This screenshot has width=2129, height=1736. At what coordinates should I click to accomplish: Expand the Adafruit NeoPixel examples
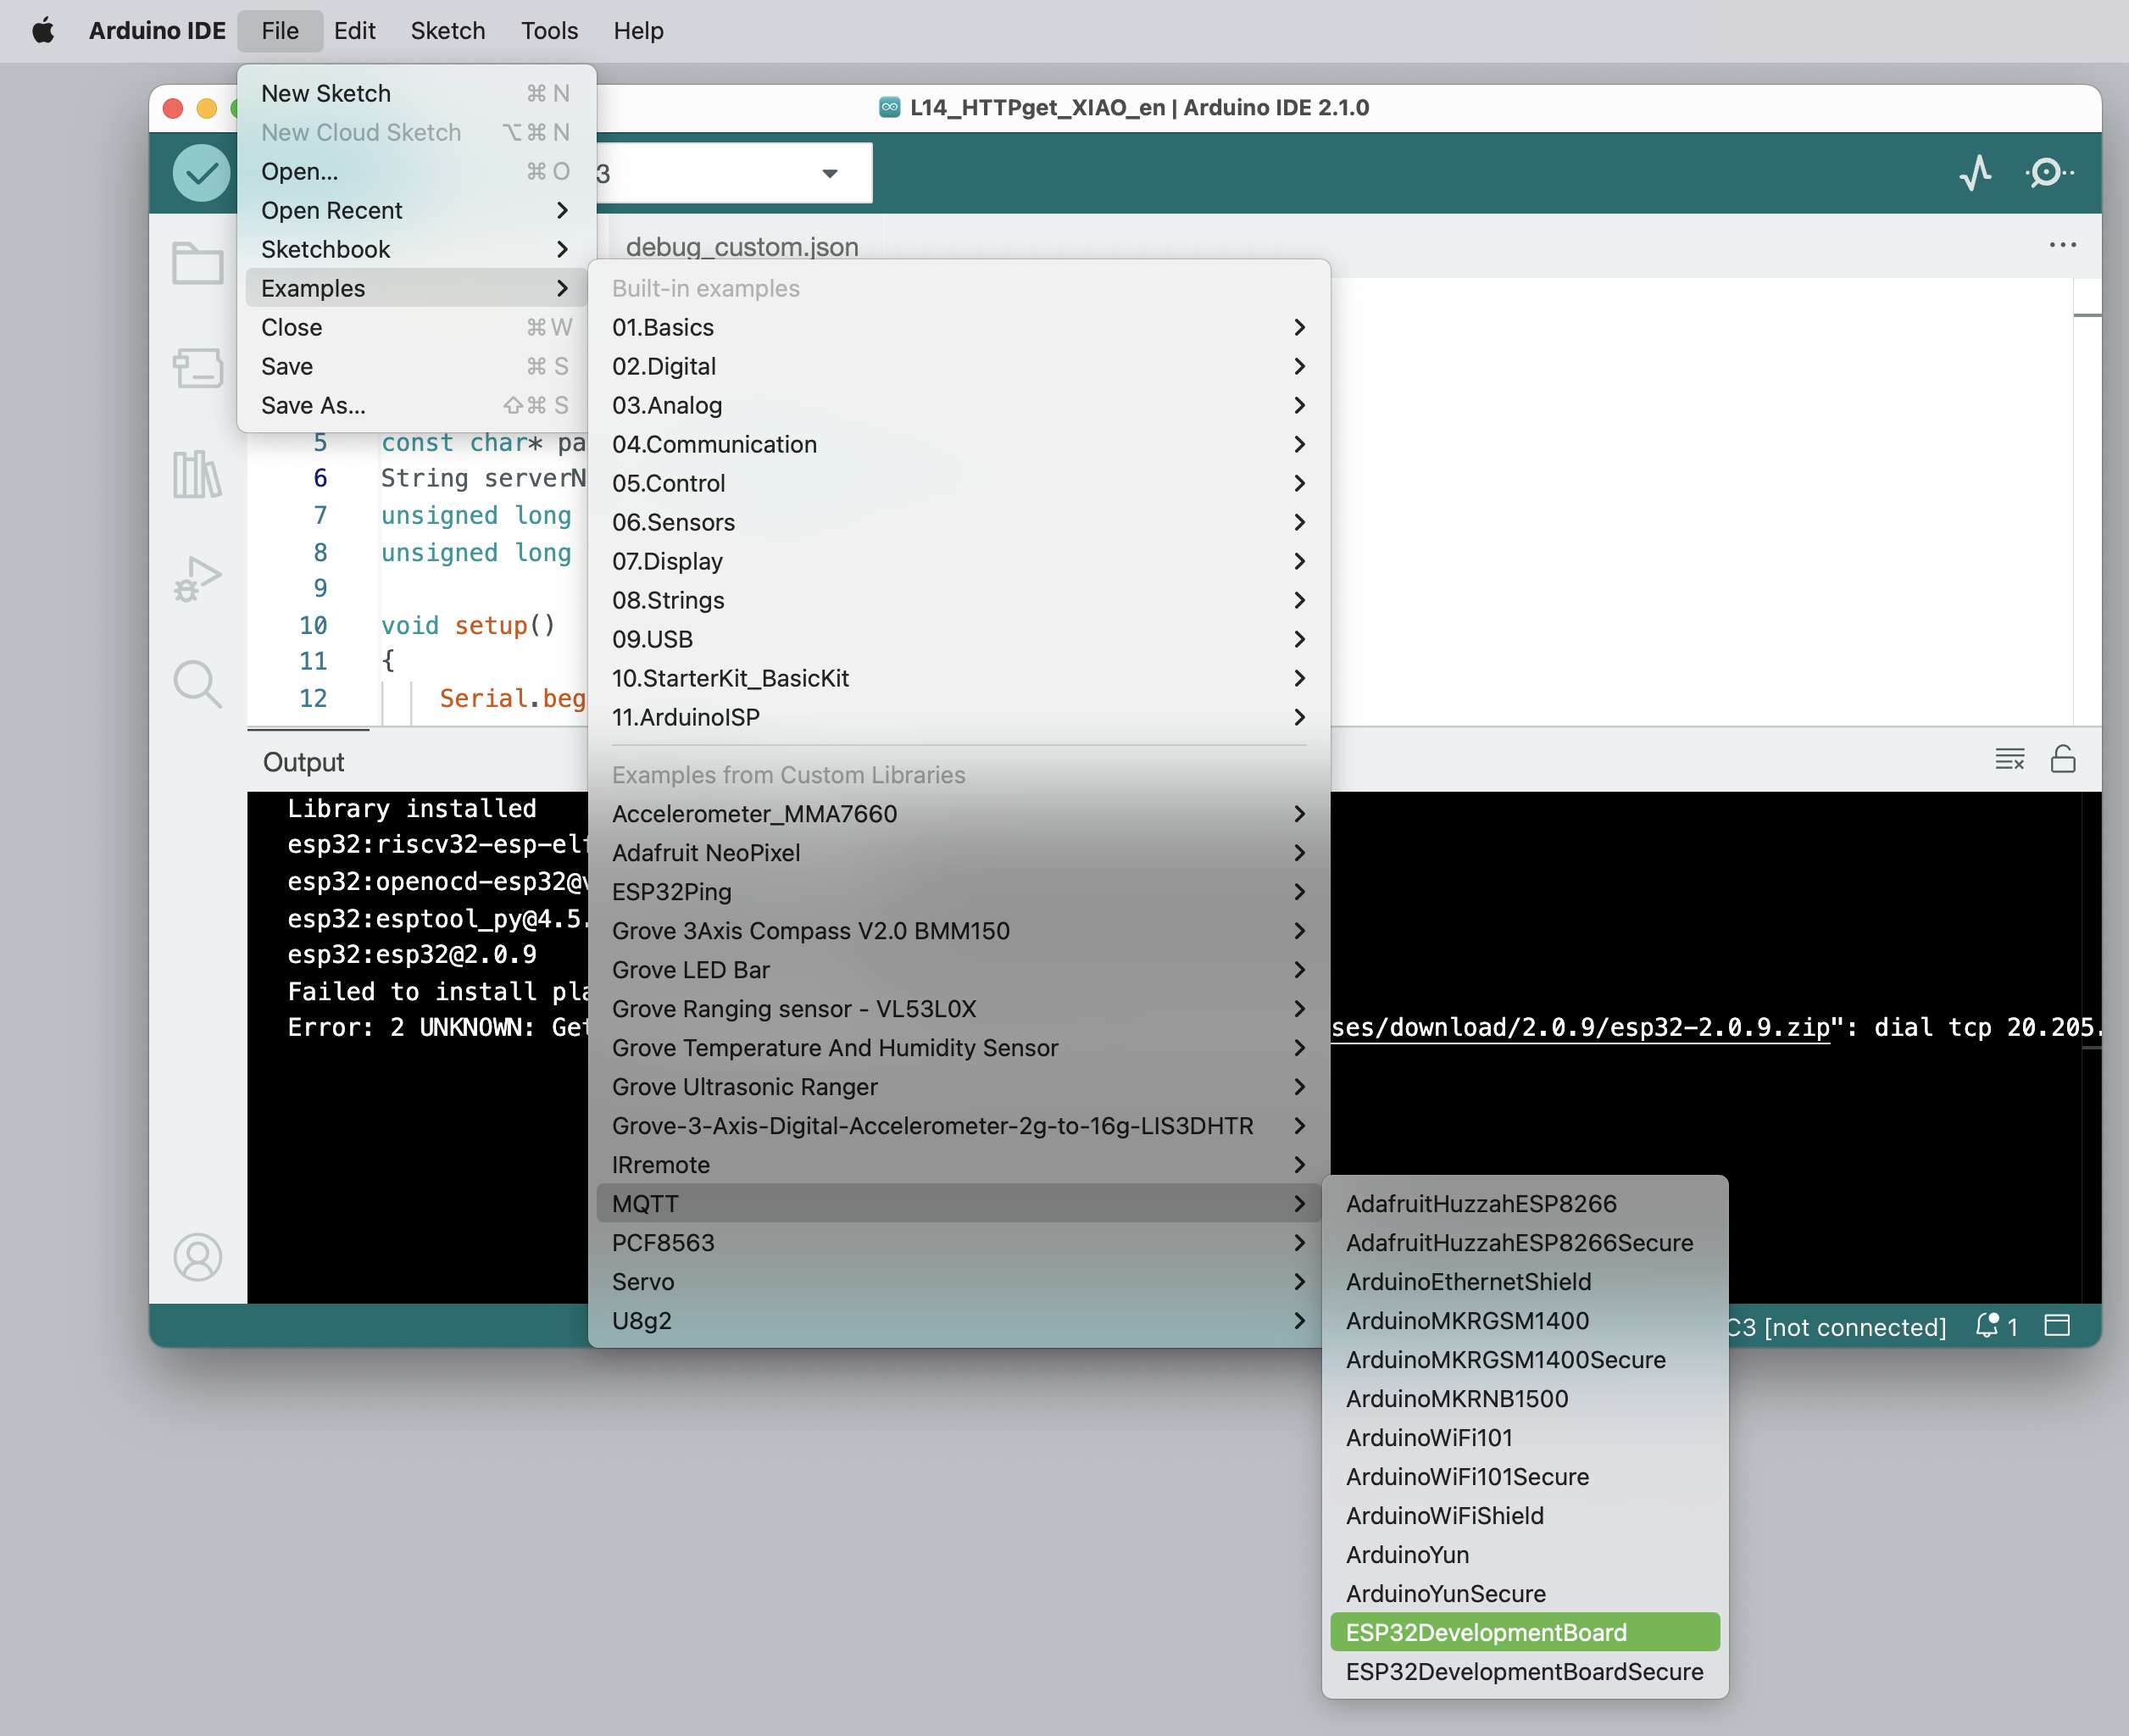(959, 853)
